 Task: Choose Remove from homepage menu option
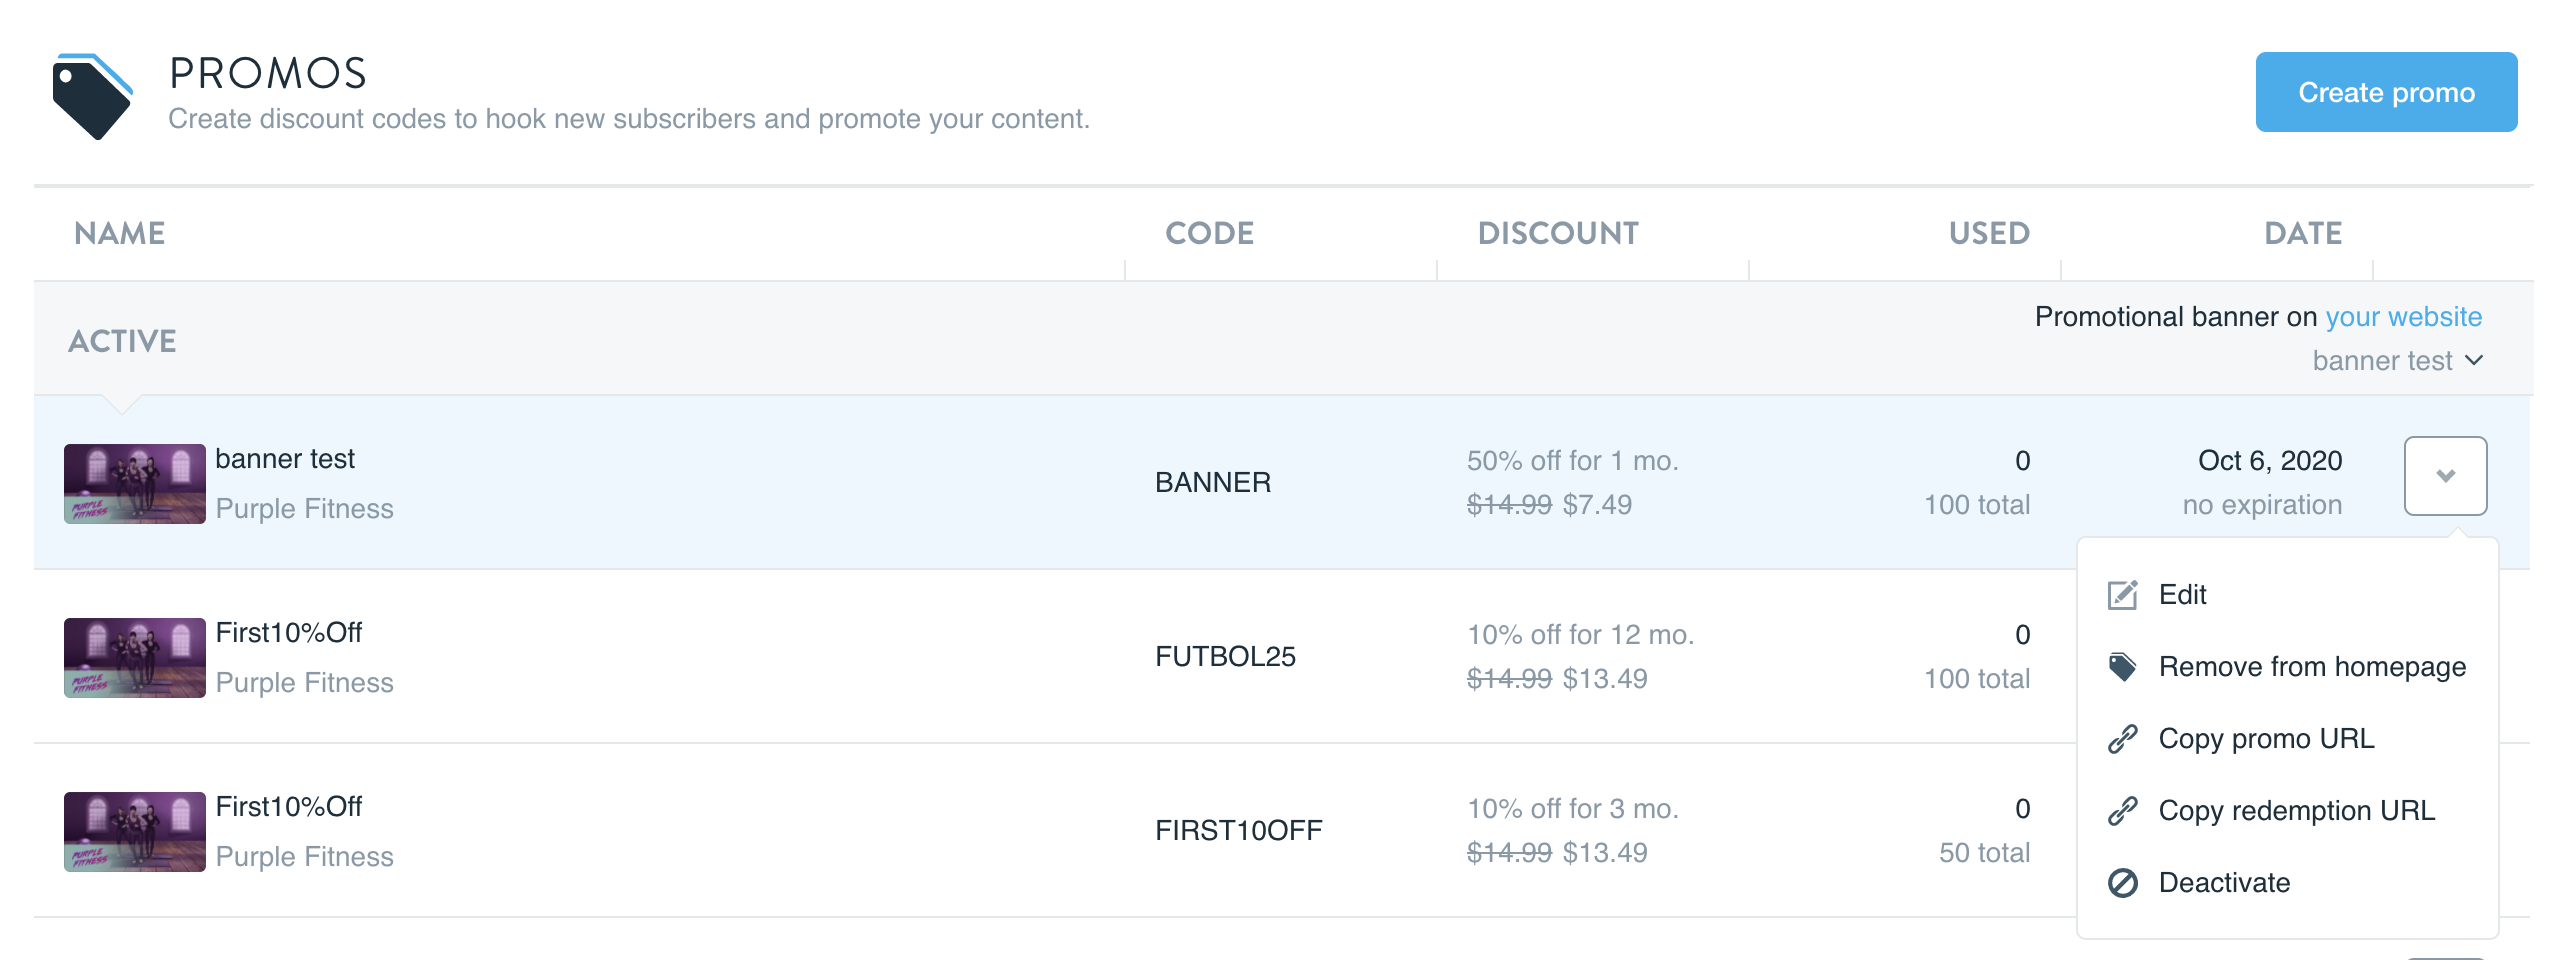pyautogui.click(x=2311, y=667)
